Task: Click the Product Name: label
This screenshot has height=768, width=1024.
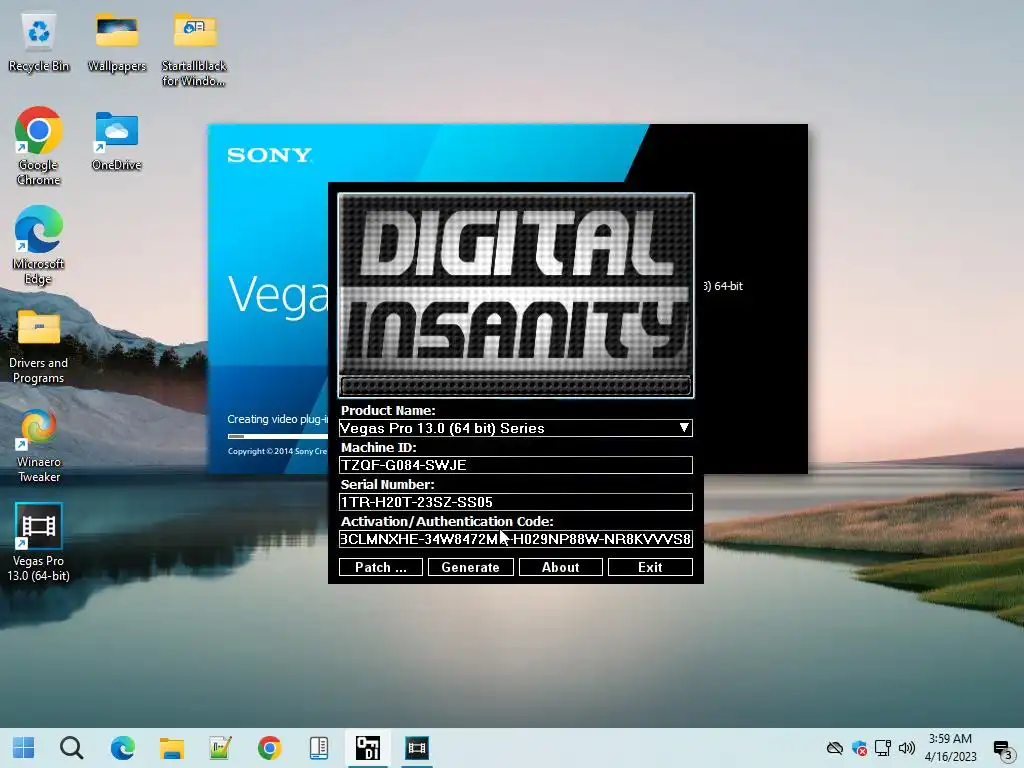Action: pos(388,411)
